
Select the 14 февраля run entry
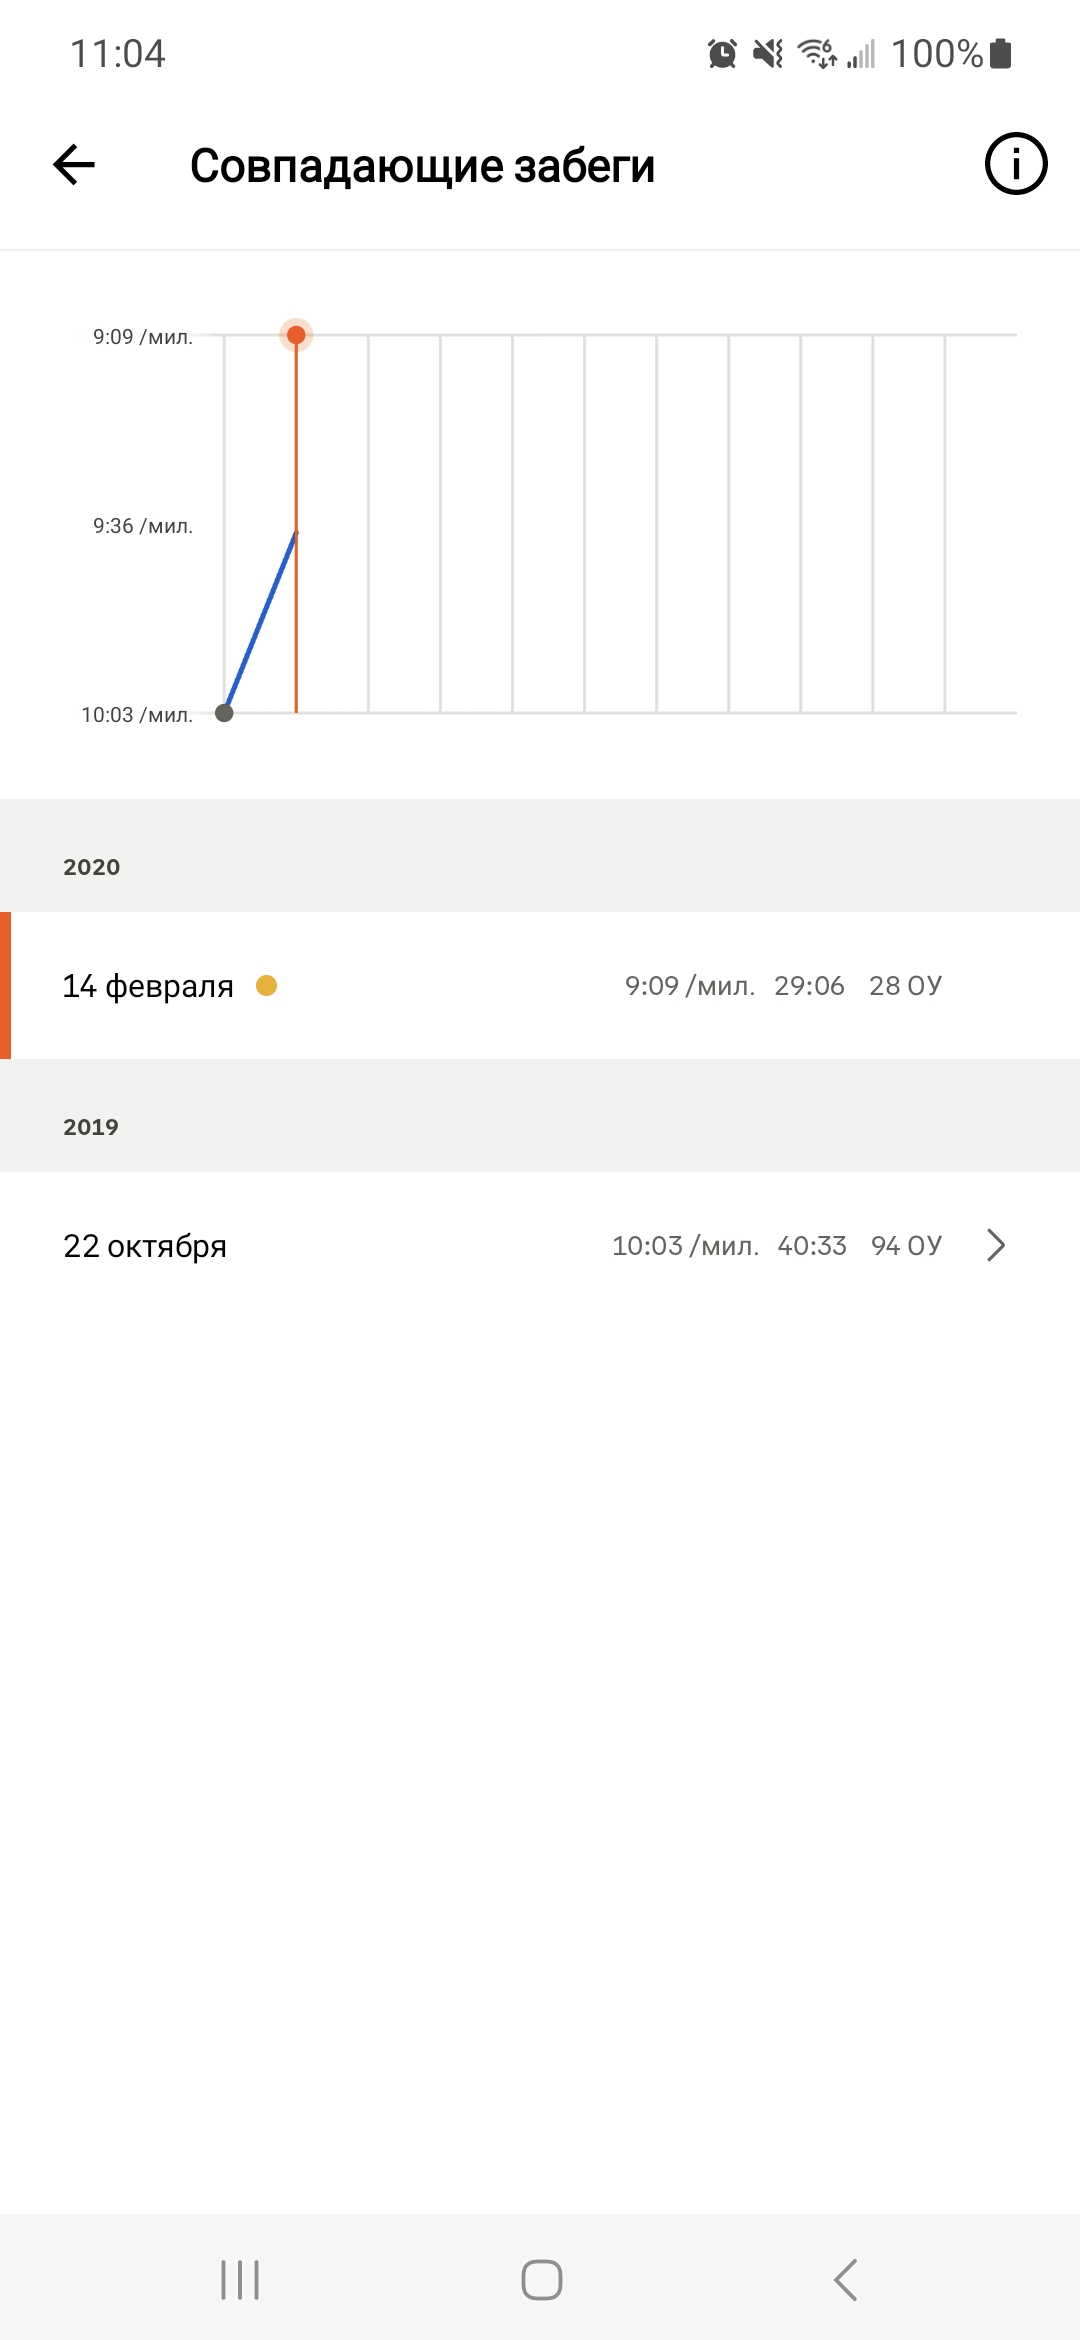click(540, 986)
